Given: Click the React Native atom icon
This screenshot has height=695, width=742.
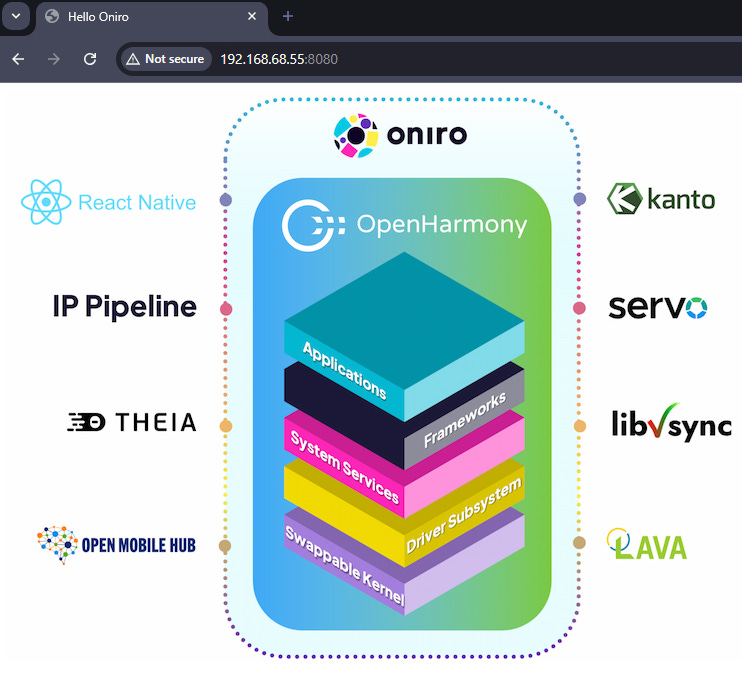Looking at the screenshot, I should tap(46, 202).
